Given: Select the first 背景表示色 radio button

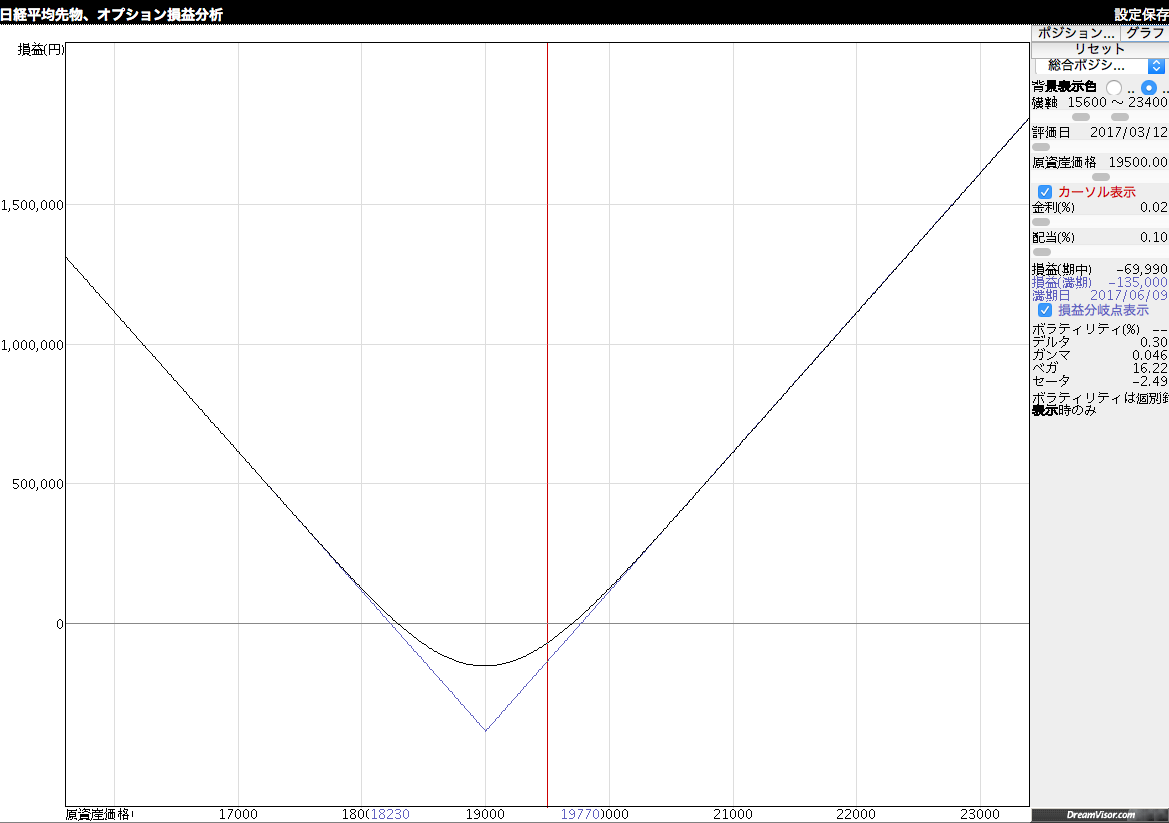Looking at the screenshot, I should click(x=1114, y=88).
